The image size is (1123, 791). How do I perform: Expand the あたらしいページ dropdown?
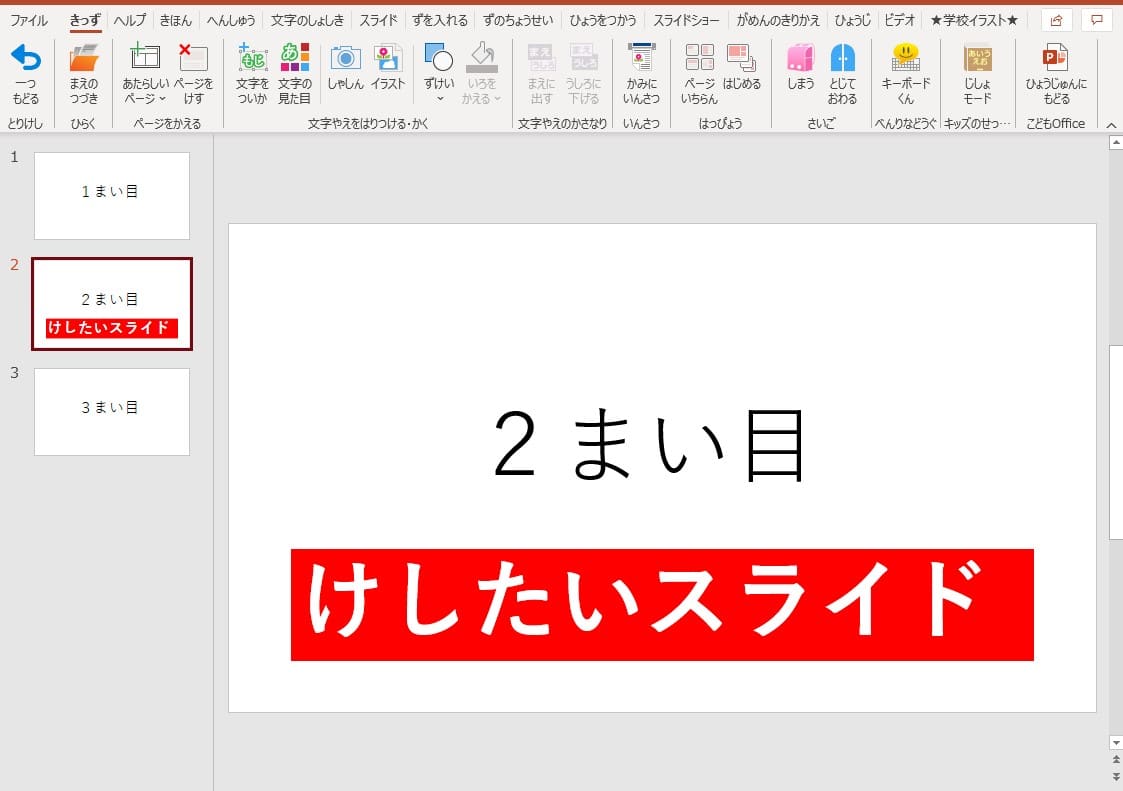145,99
